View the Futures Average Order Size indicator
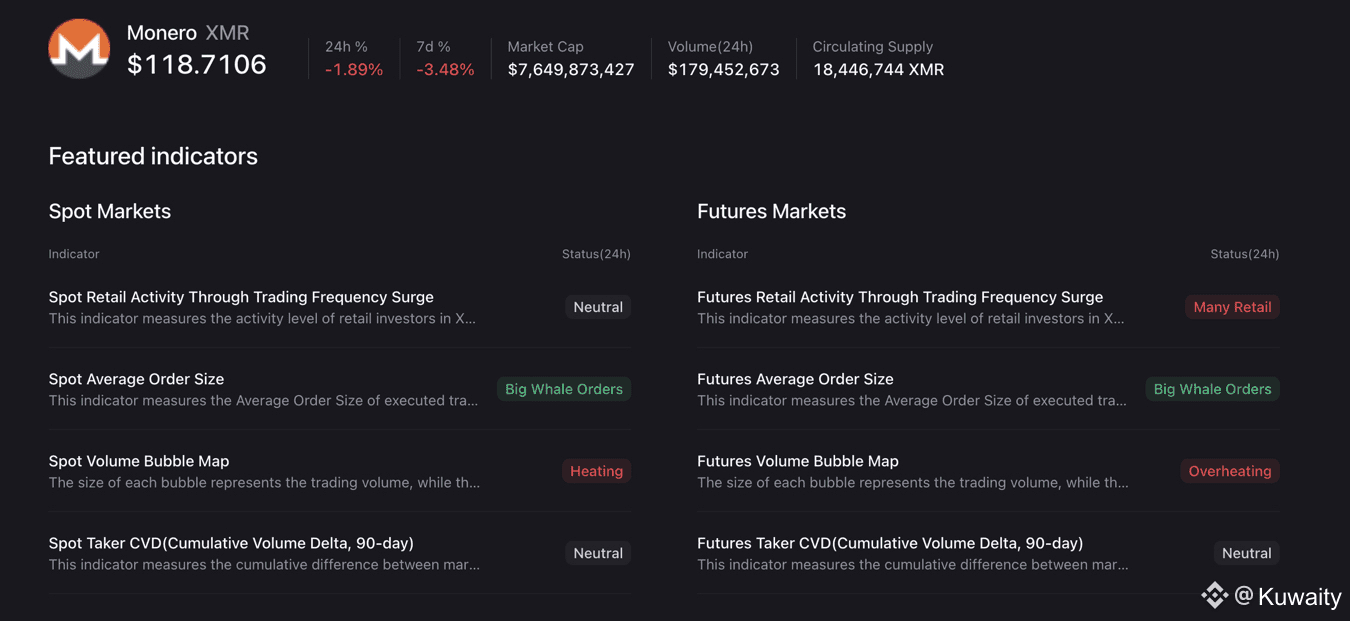 pyautogui.click(x=795, y=379)
